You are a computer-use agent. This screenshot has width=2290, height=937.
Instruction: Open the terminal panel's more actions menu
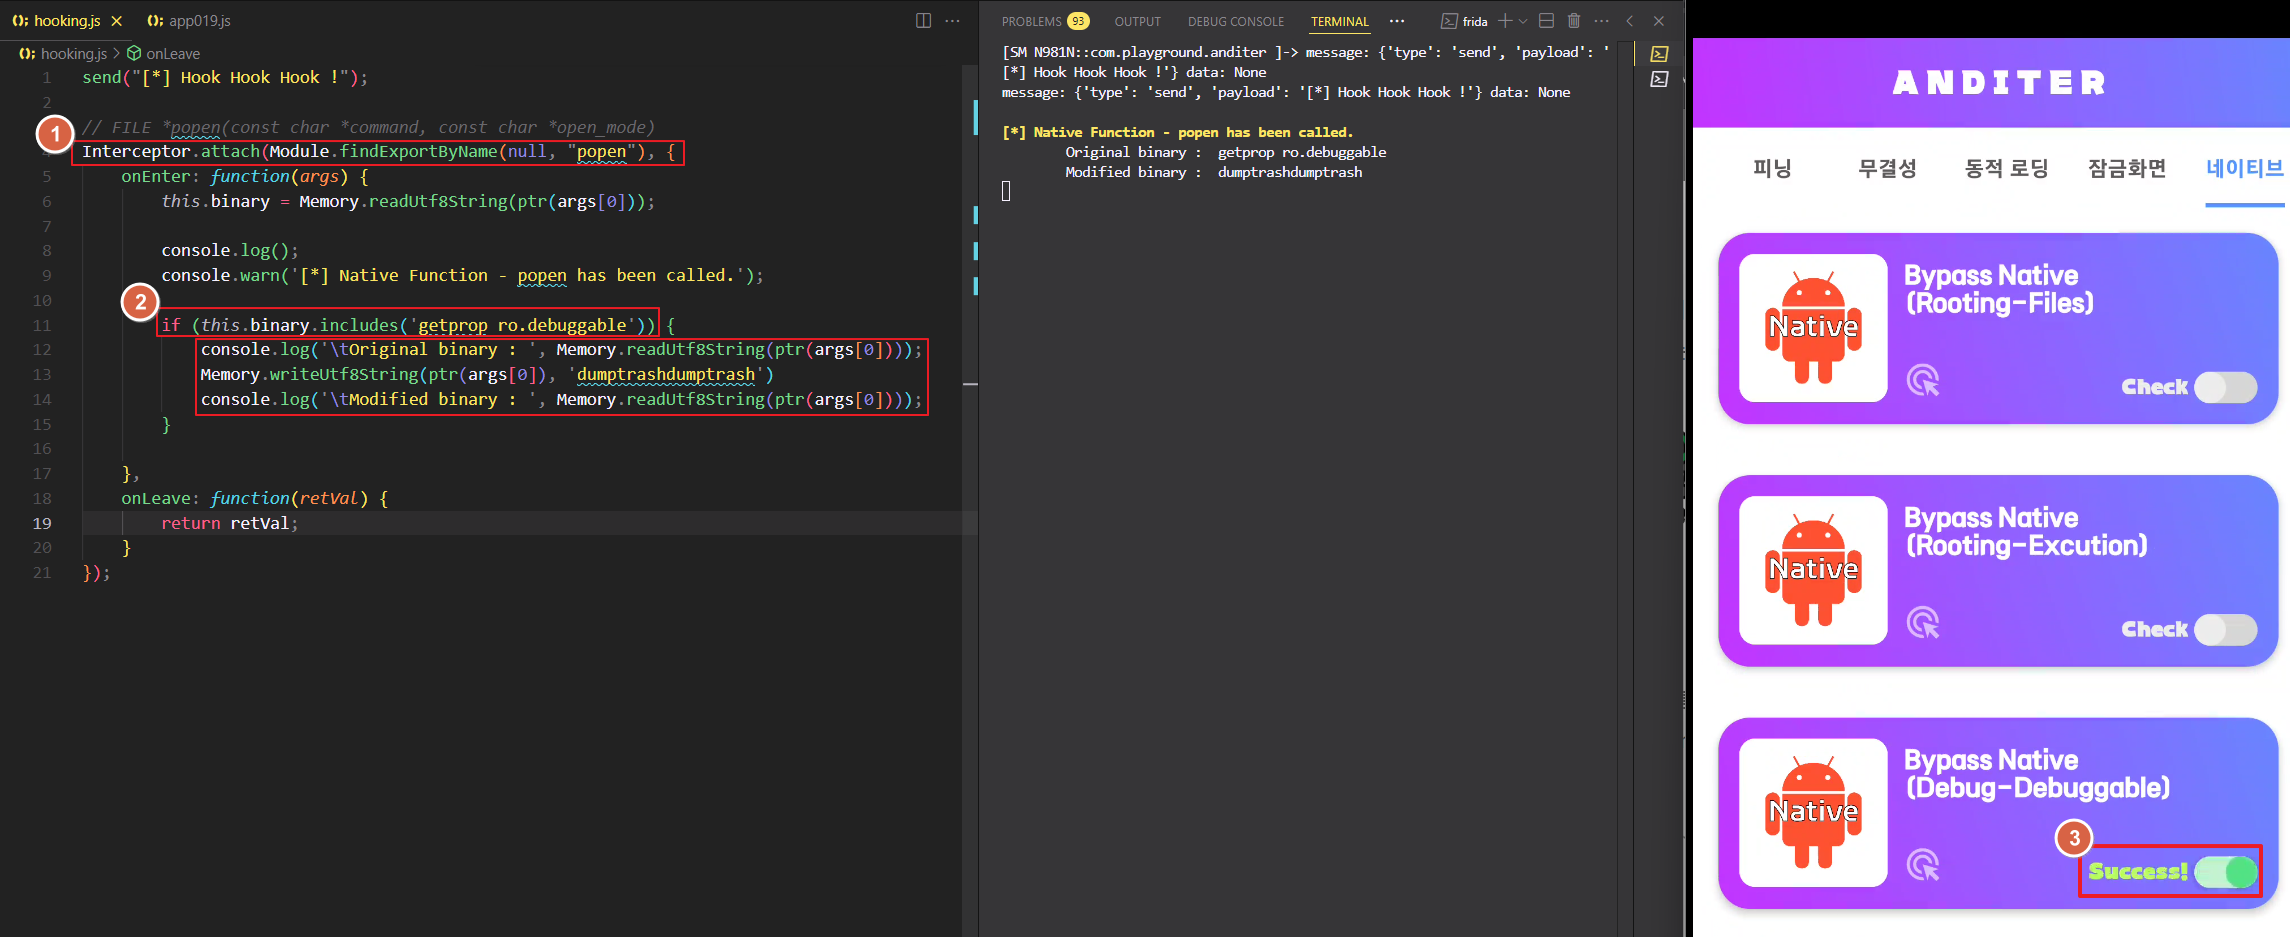tap(1602, 21)
